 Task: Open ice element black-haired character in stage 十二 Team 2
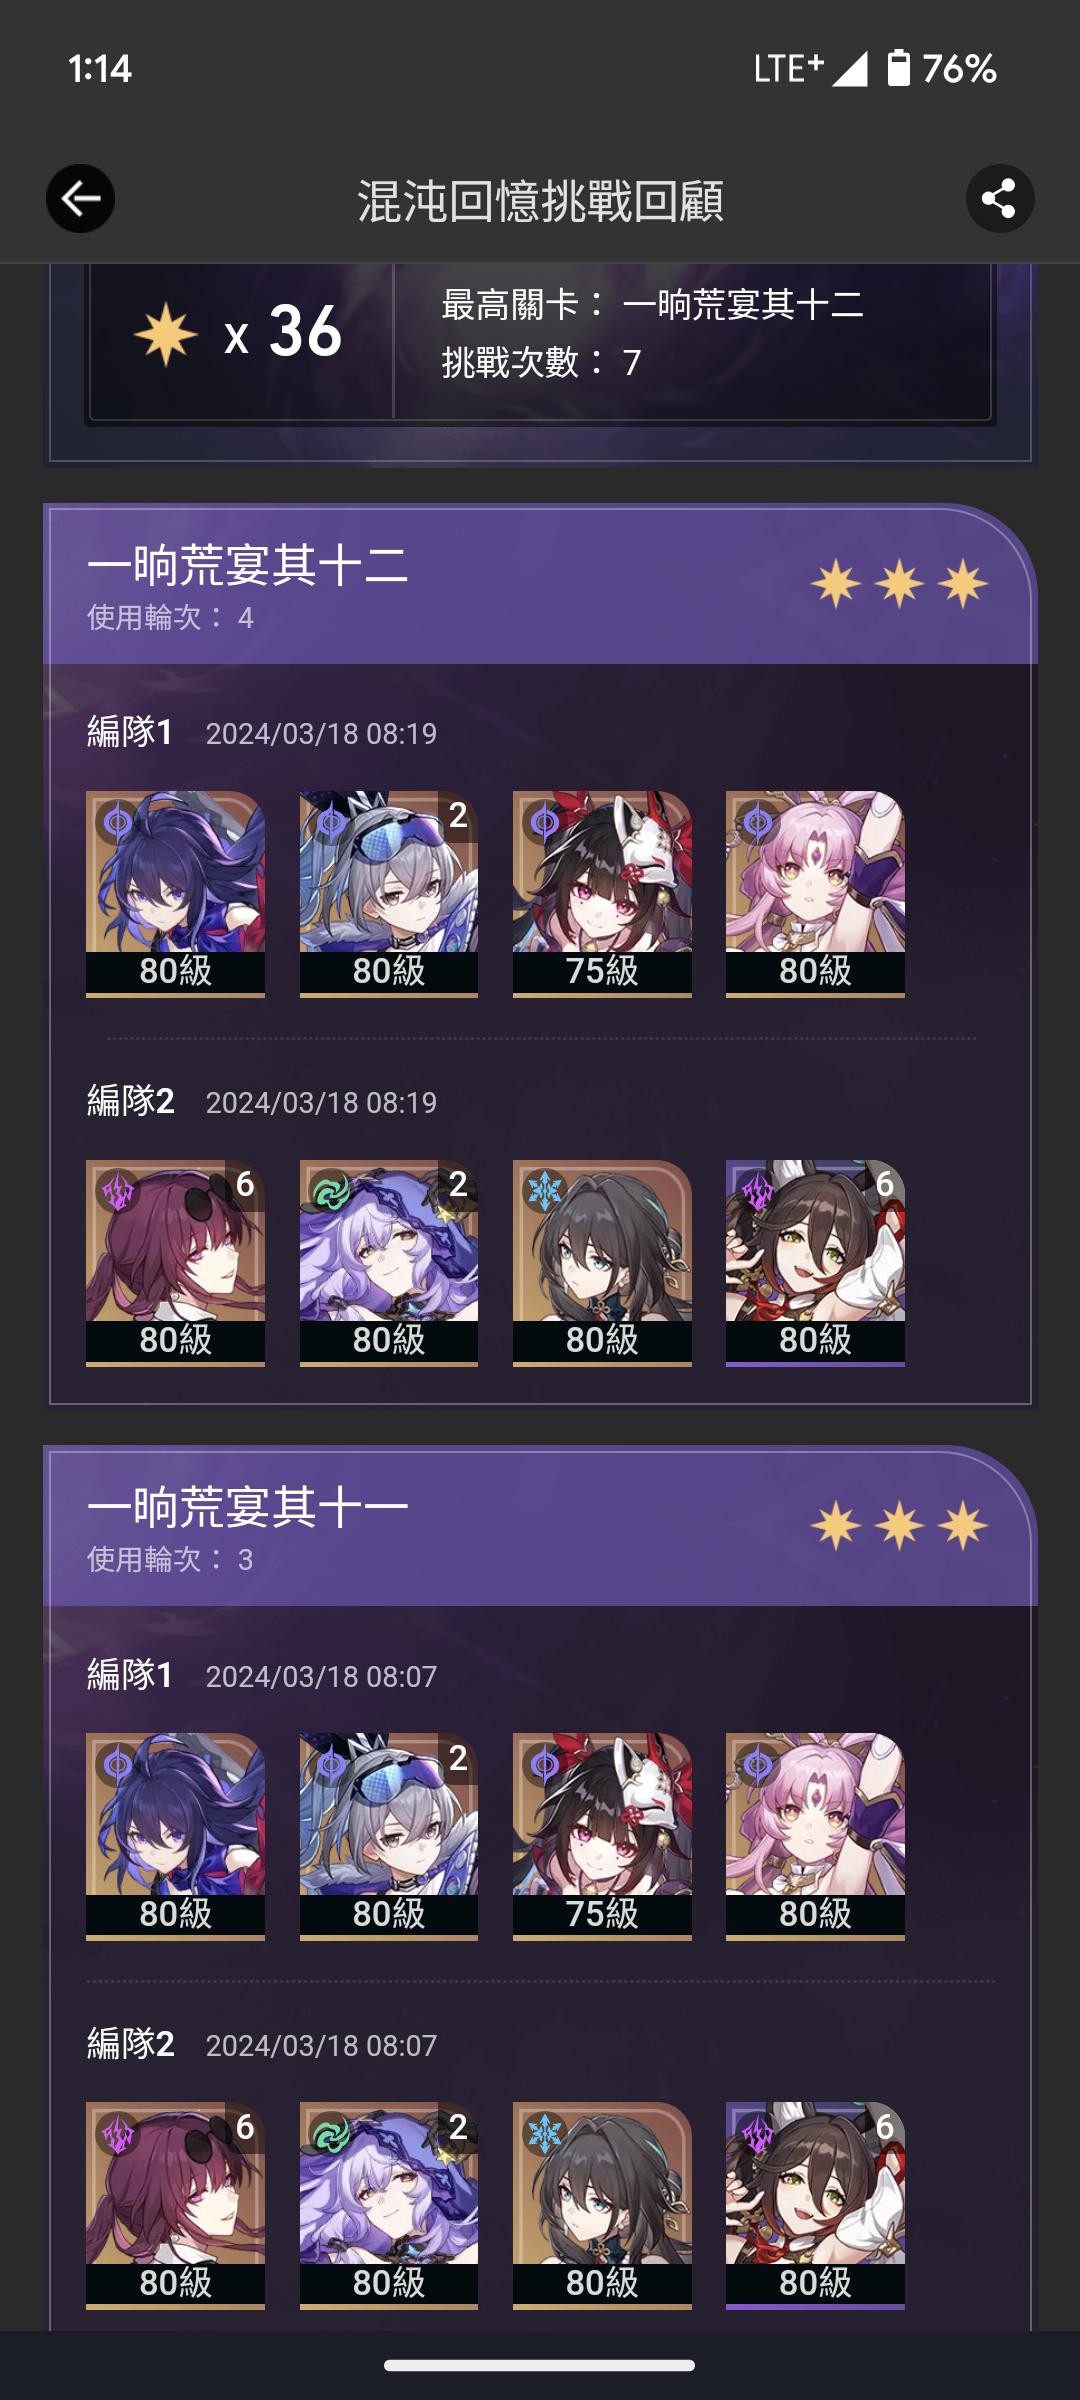pyautogui.click(x=602, y=1263)
